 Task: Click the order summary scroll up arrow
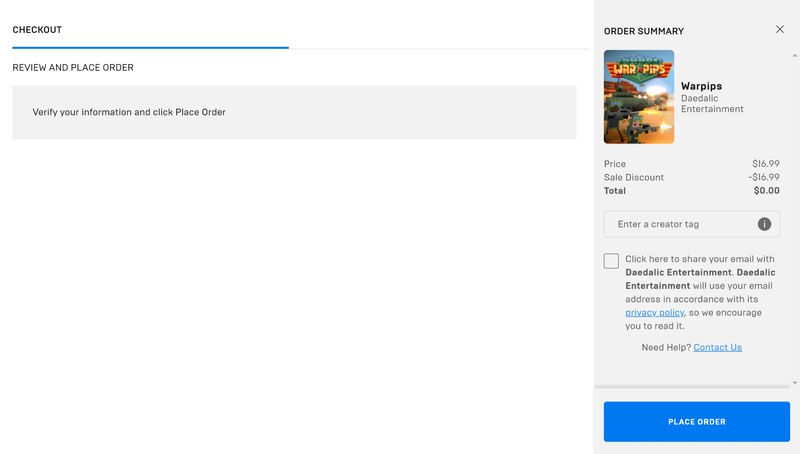[794, 55]
